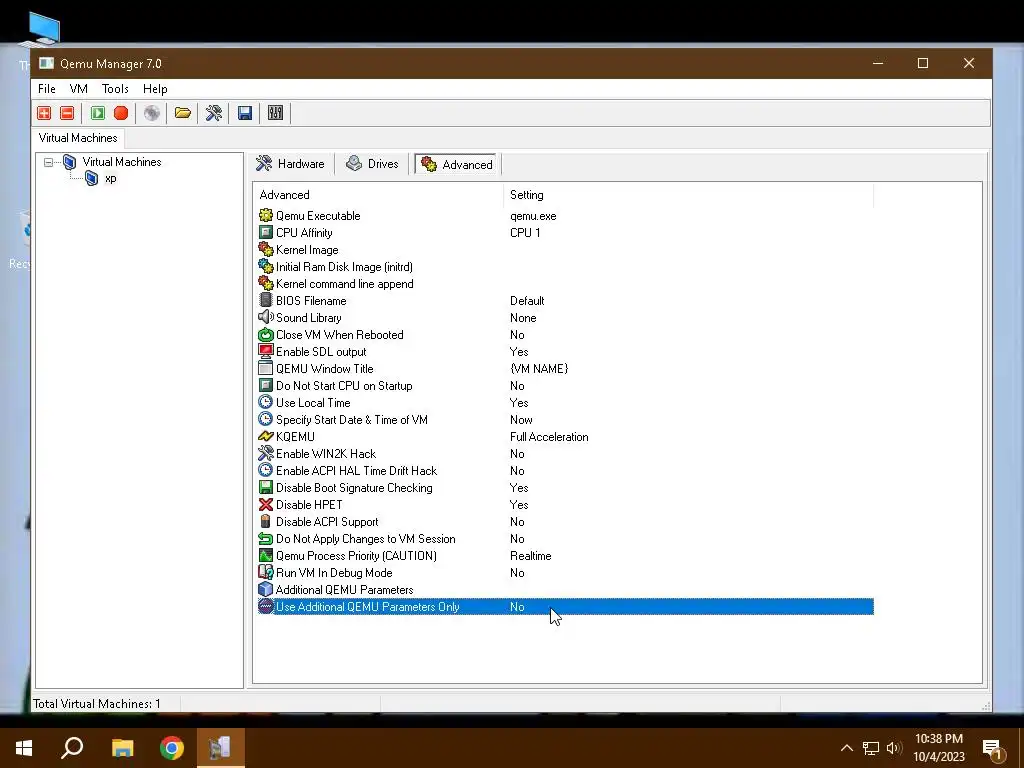The height and width of the screenshot is (768, 1024).
Task: Click the sliders options toolbar icon
Action: [276, 113]
